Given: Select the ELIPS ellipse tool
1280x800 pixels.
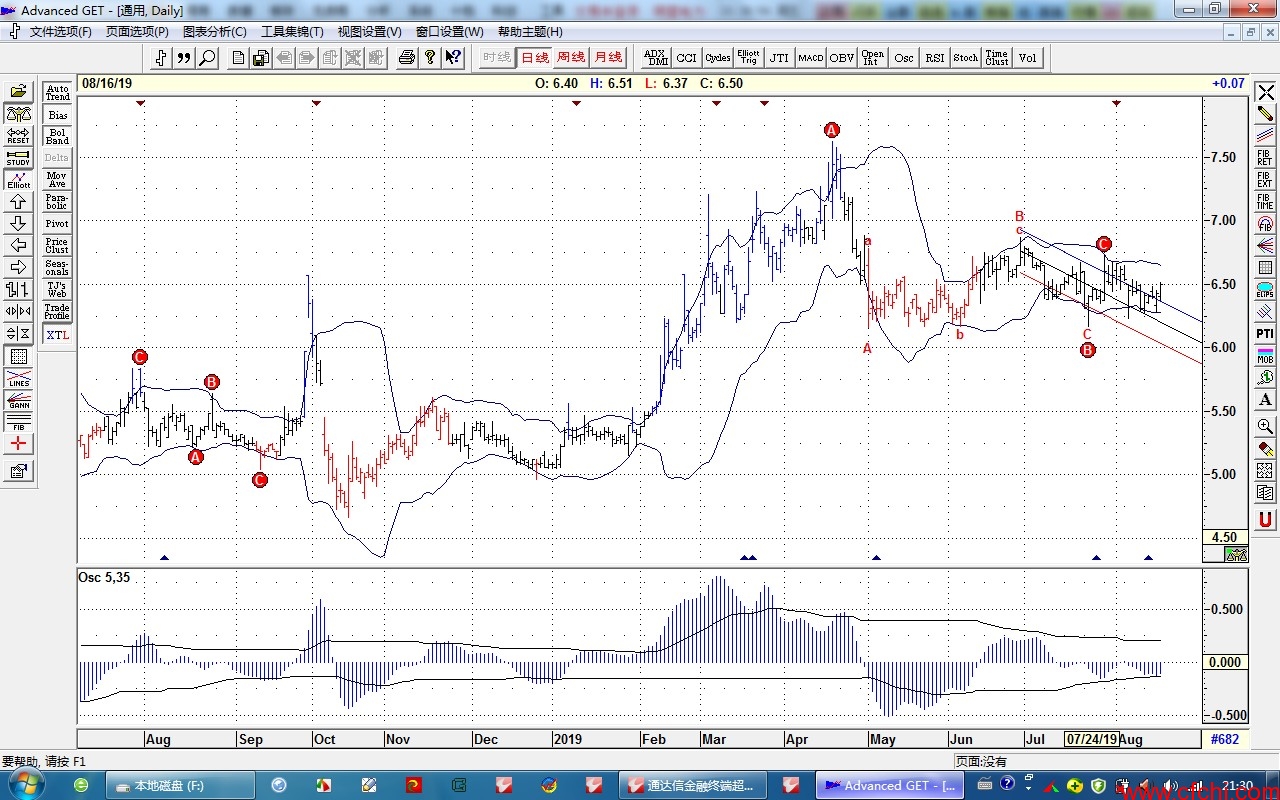Looking at the screenshot, I should coord(1266,290).
